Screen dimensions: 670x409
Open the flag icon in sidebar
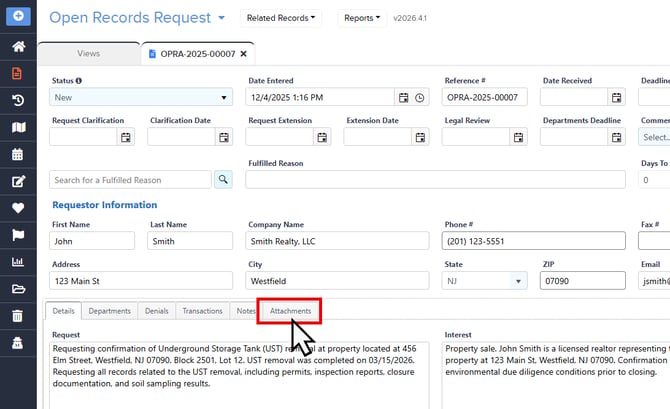18,235
